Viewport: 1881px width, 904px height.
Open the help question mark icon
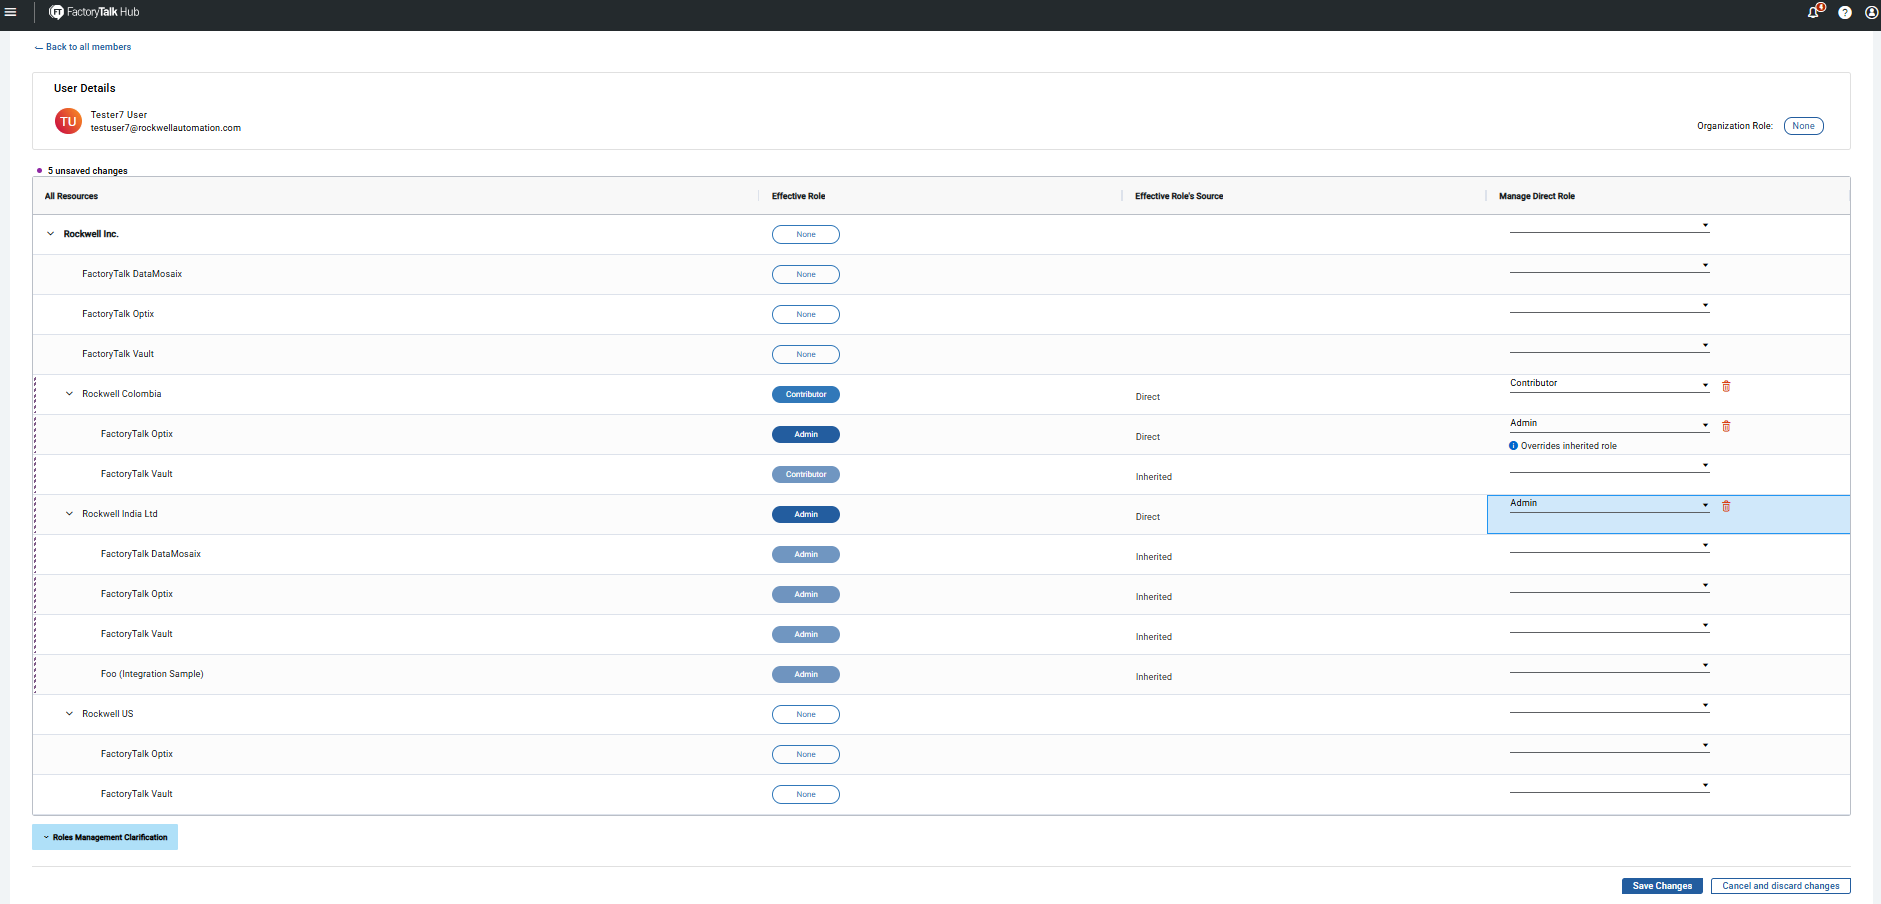[x=1845, y=13]
